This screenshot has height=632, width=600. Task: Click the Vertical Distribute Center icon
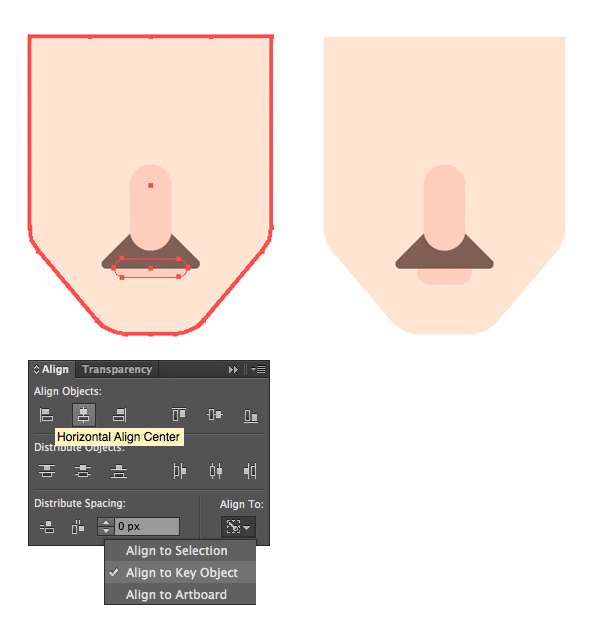pyautogui.click(x=83, y=471)
